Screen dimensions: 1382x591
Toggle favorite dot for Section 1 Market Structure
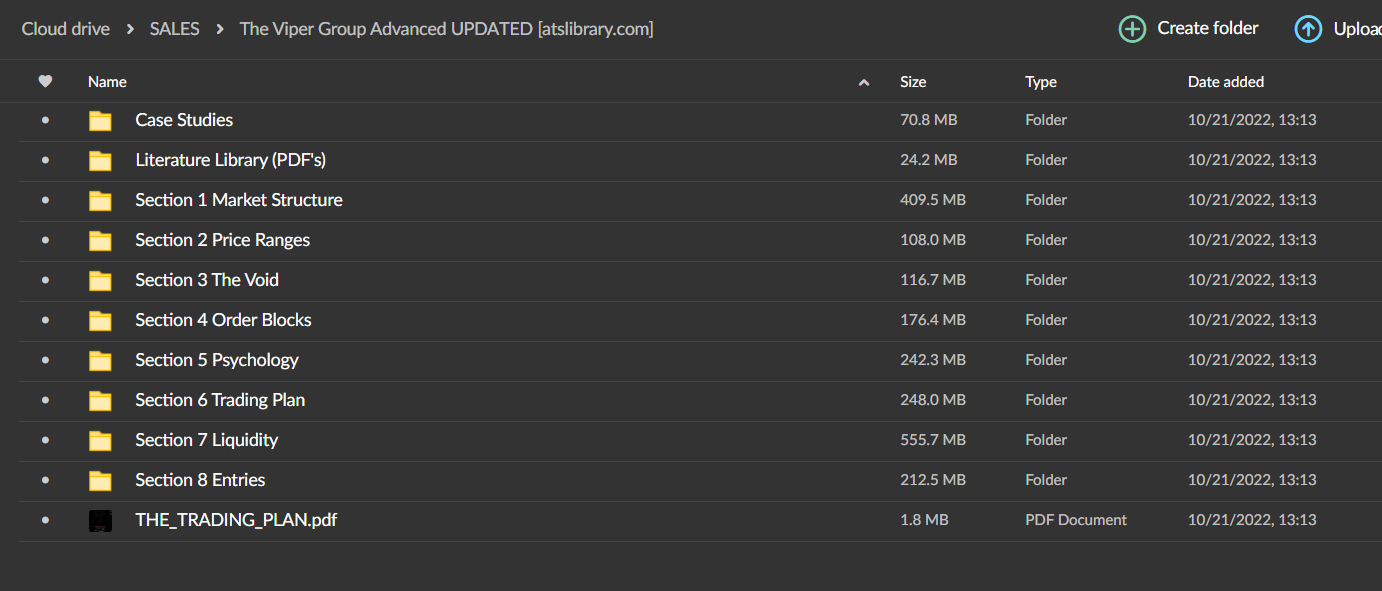[45, 200]
